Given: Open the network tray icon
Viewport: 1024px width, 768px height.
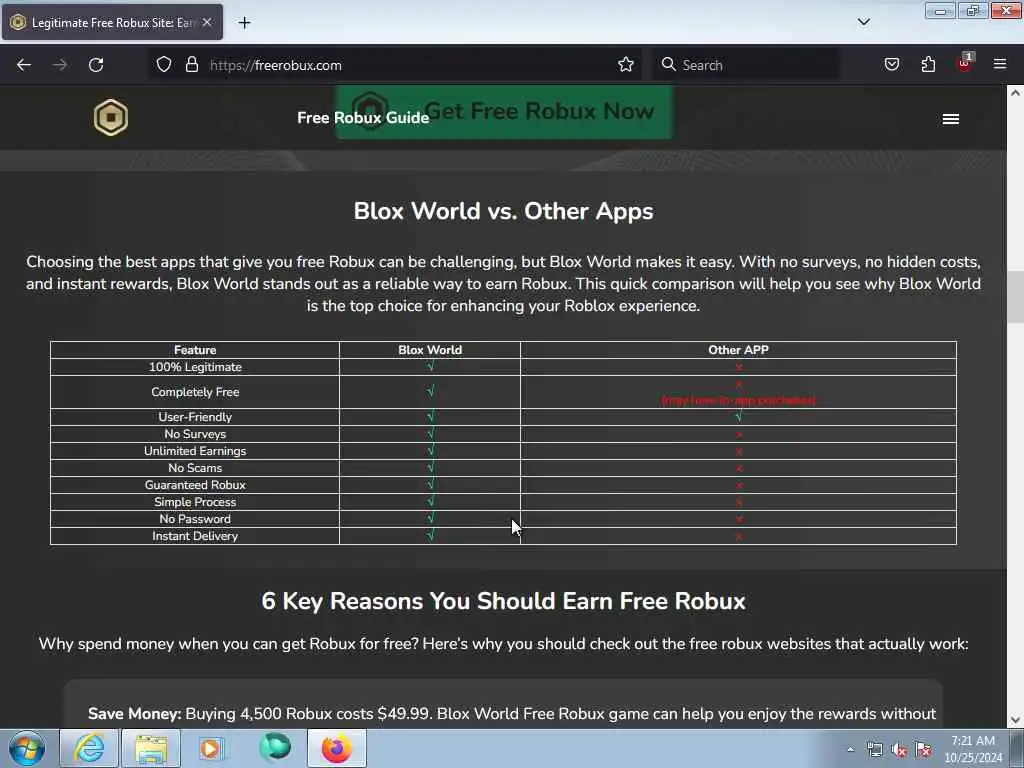Looking at the screenshot, I should [874, 750].
